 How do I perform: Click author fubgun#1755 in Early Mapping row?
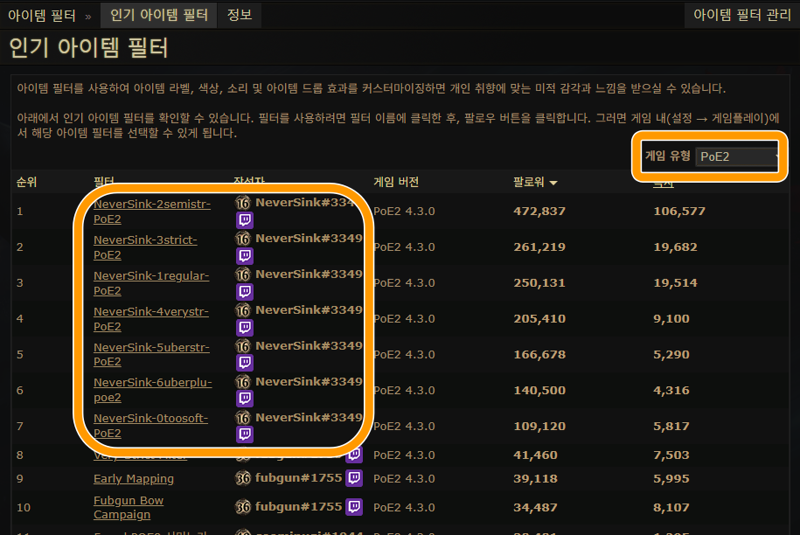[x=298, y=478]
